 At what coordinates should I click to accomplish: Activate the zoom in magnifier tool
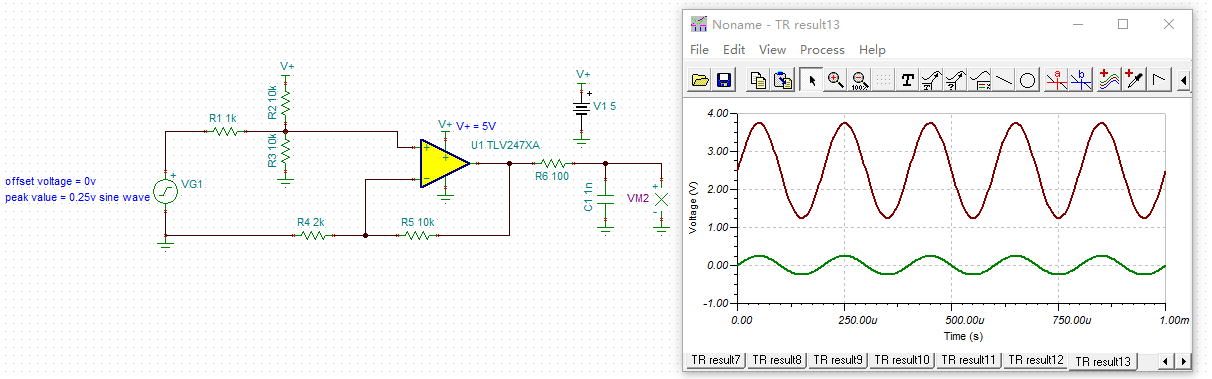tap(835, 80)
